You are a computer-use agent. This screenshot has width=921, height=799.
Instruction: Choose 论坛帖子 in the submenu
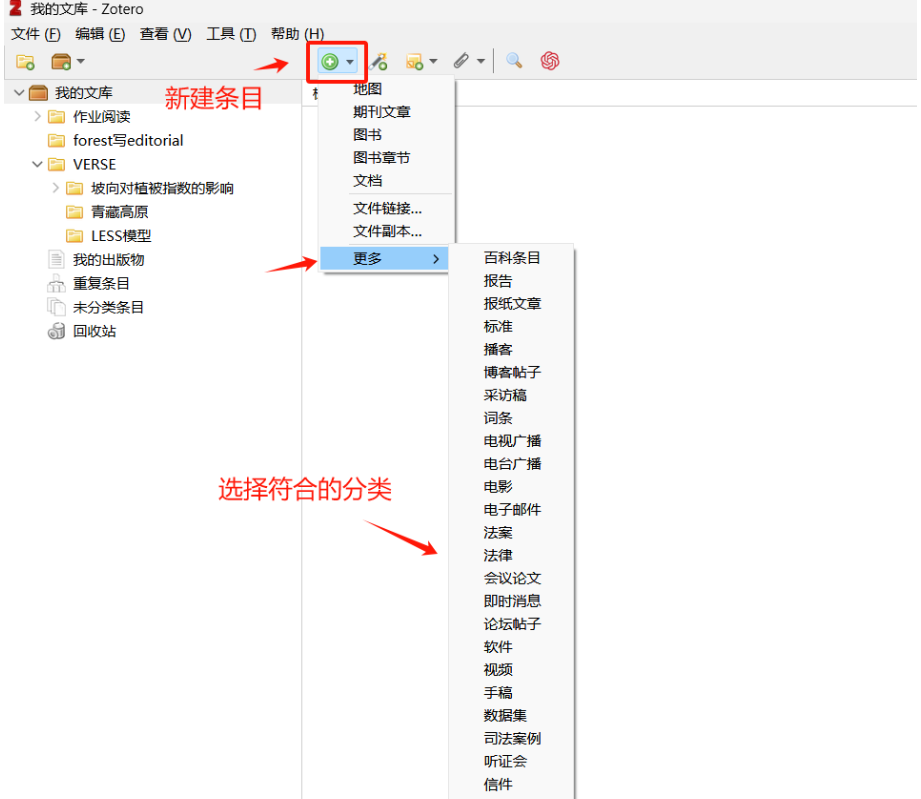pos(512,625)
